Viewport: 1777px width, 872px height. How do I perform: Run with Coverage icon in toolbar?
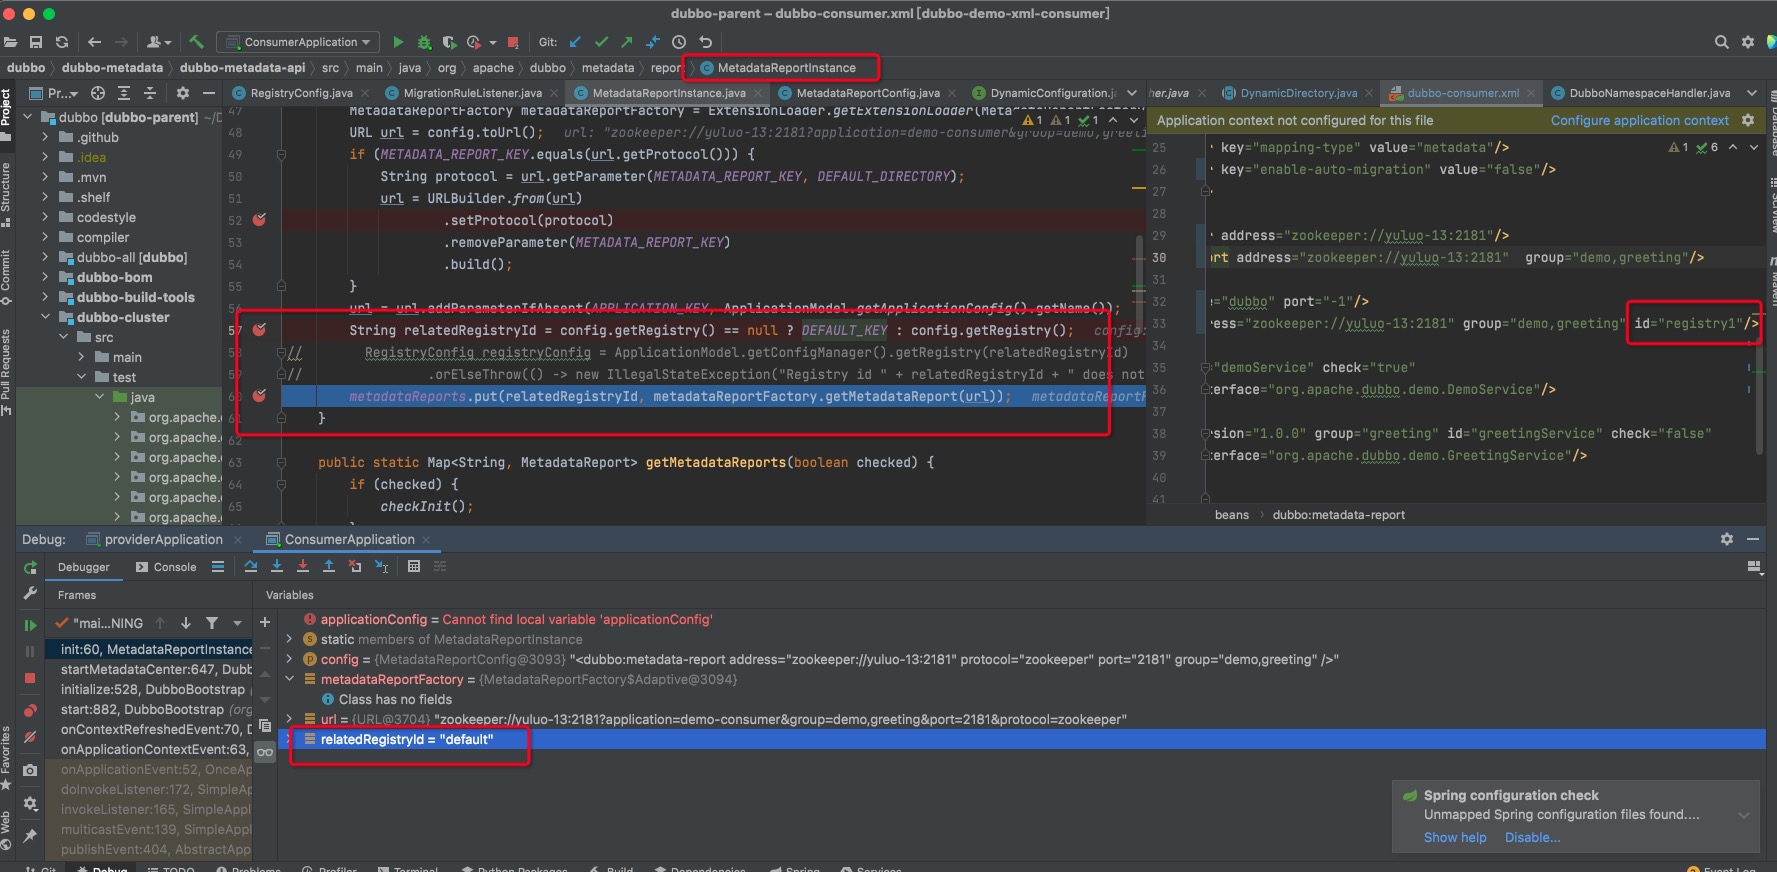point(449,42)
